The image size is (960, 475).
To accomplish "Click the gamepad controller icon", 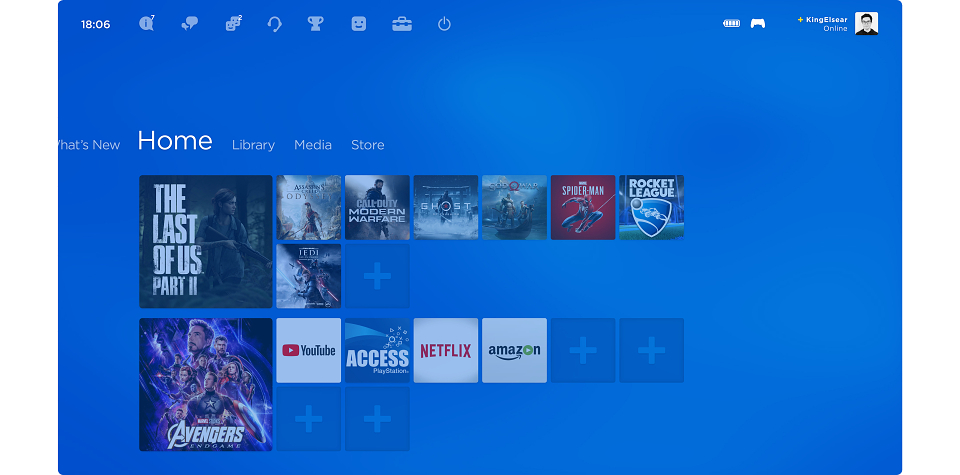I will click(758, 24).
